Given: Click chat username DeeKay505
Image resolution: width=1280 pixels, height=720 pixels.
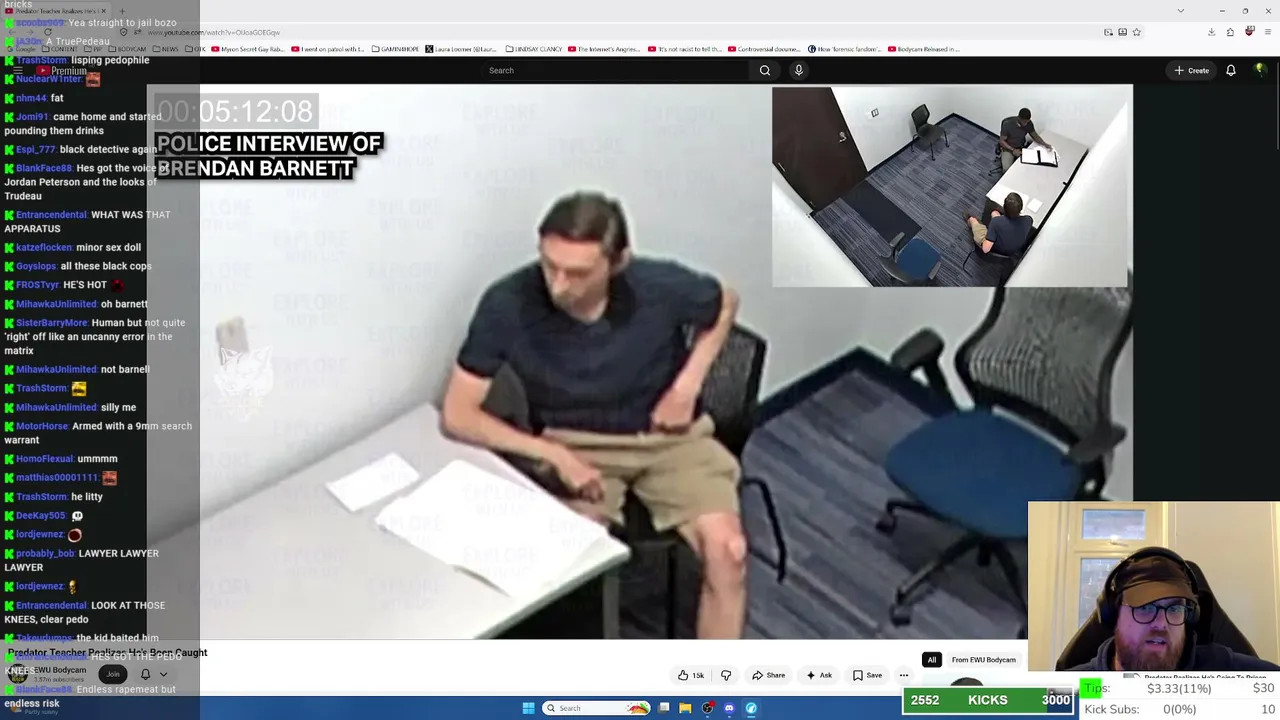Looking at the screenshot, I should (x=40, y=516).
